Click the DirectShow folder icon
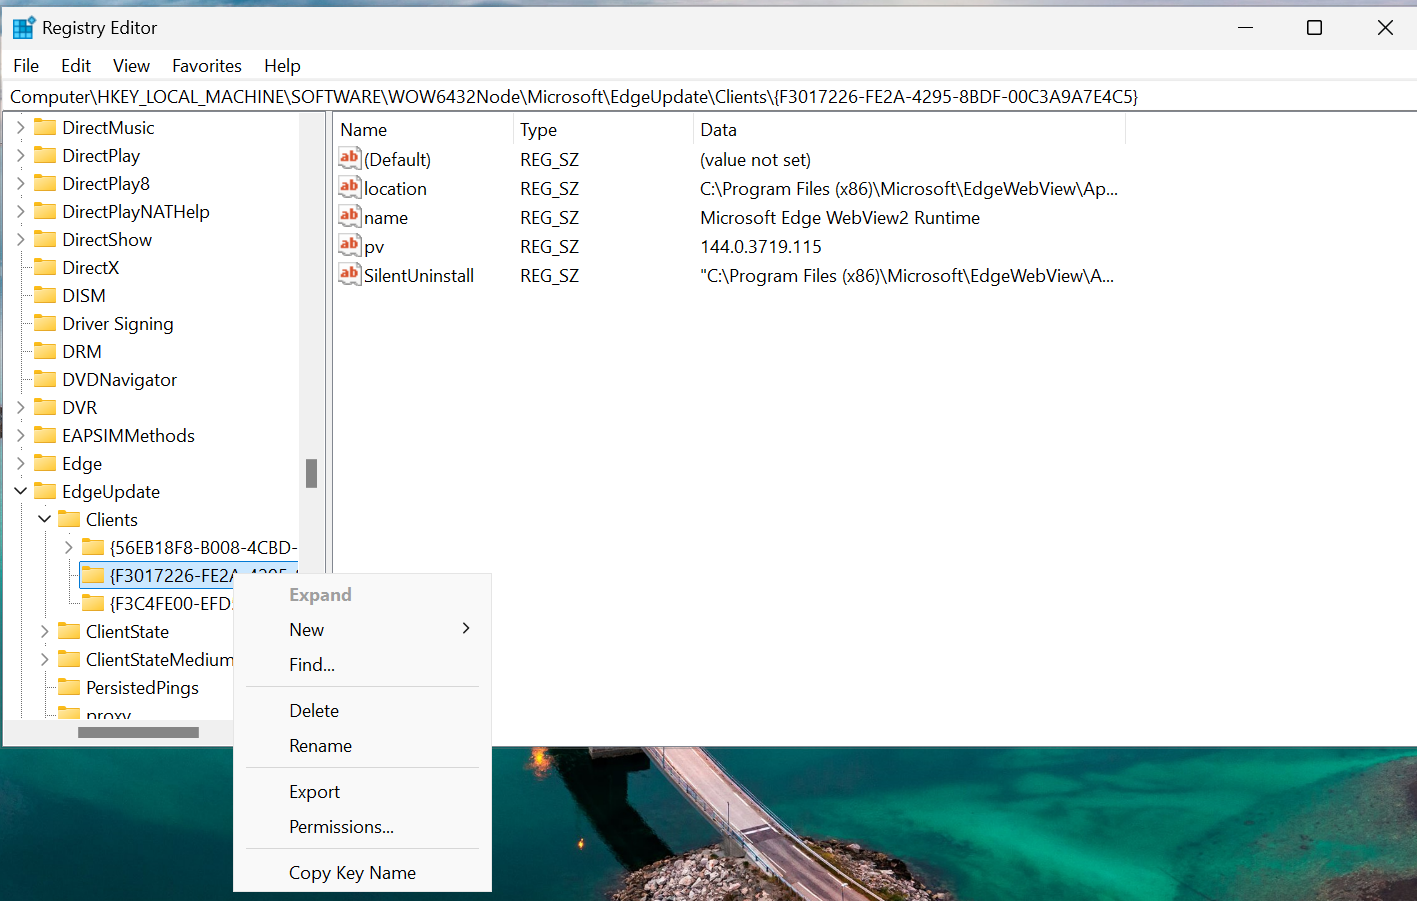Viewport: 1417px width, 901px height. click(x=45, y=239)
